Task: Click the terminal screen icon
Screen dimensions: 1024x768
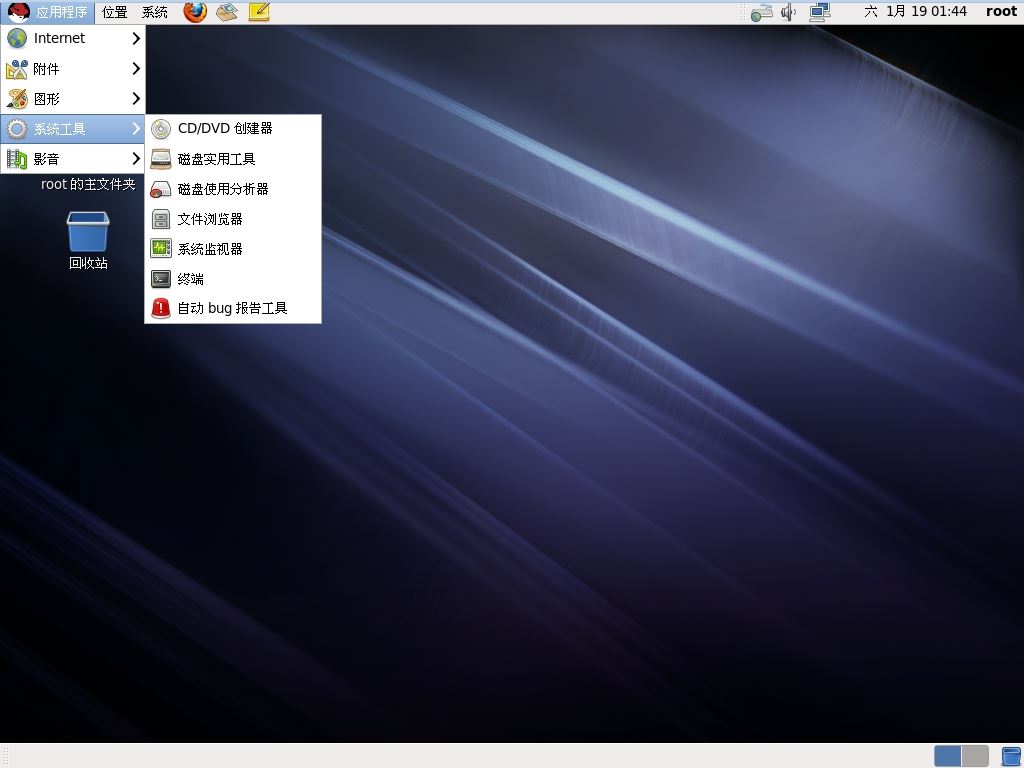Action: 161,279
